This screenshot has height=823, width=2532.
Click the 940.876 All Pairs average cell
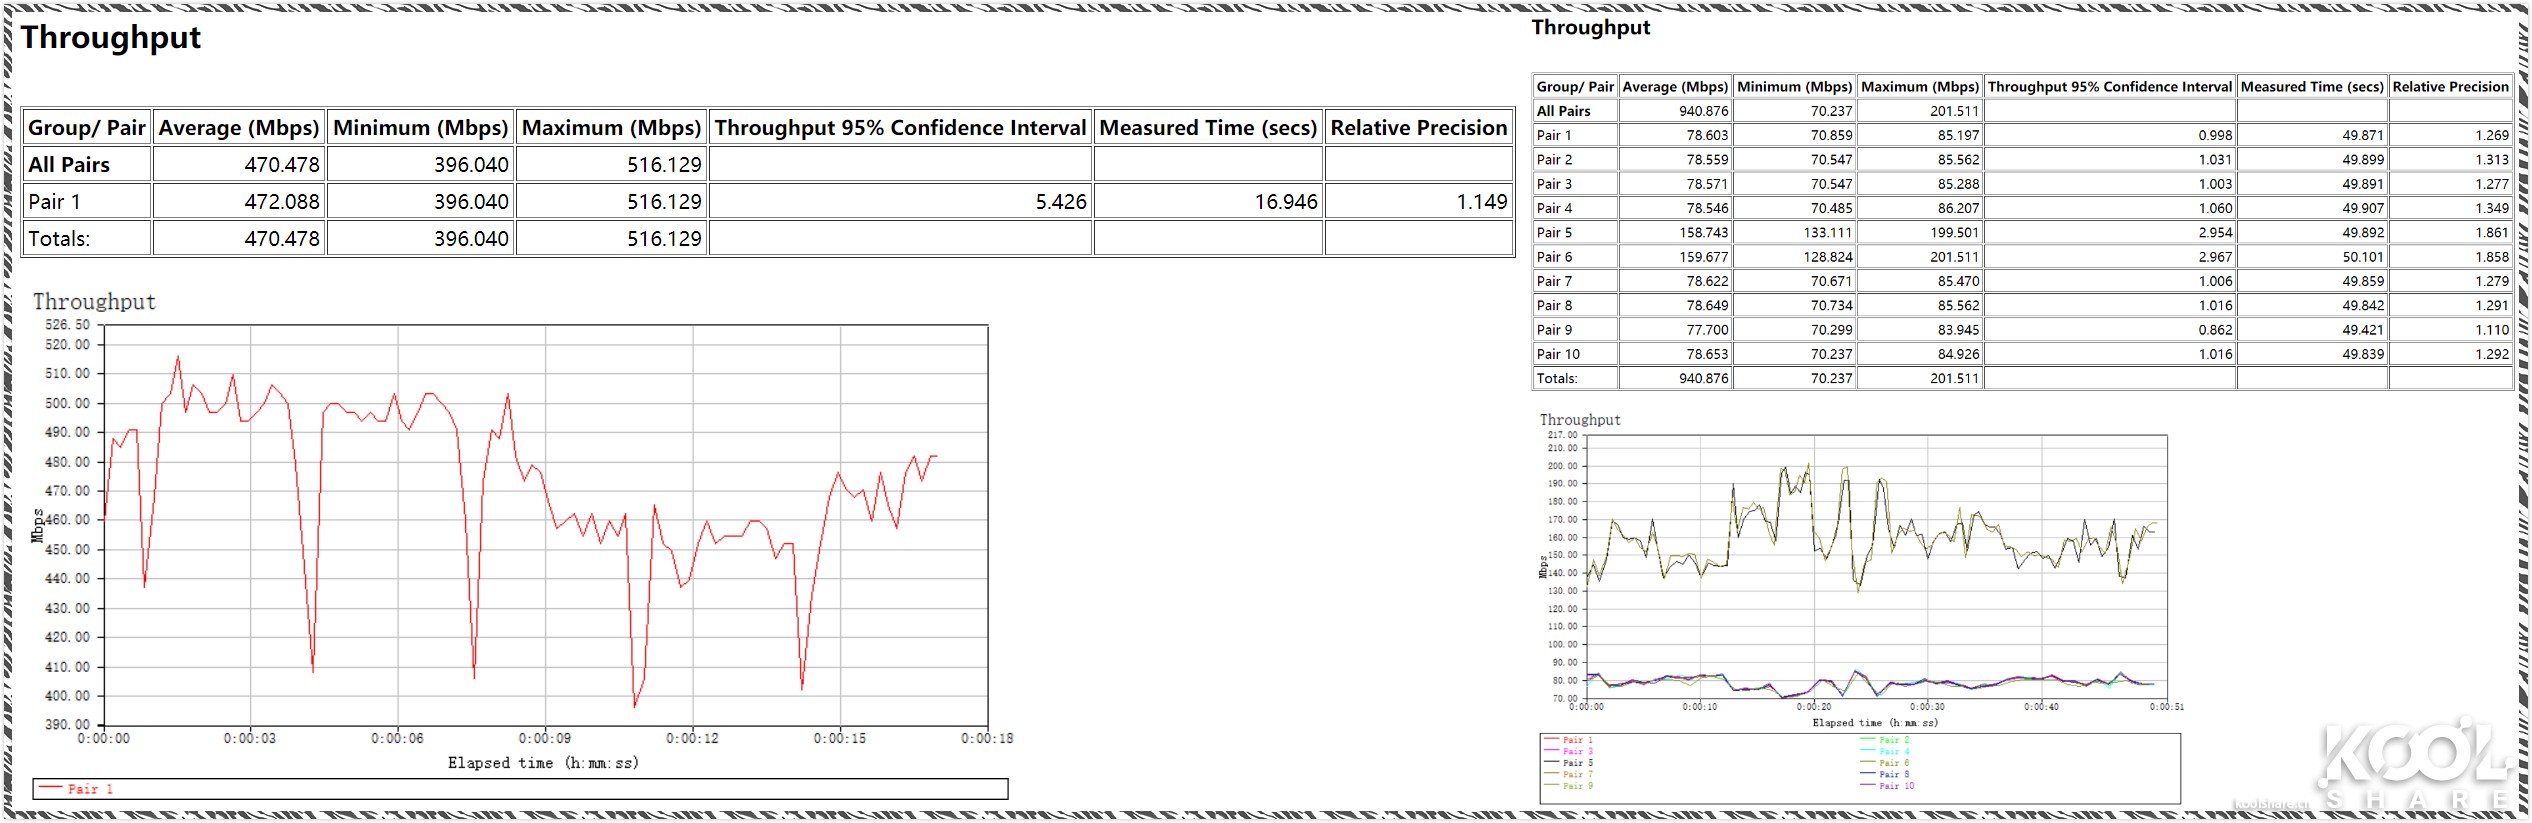pyautogui.click(x=1703, y=111)
